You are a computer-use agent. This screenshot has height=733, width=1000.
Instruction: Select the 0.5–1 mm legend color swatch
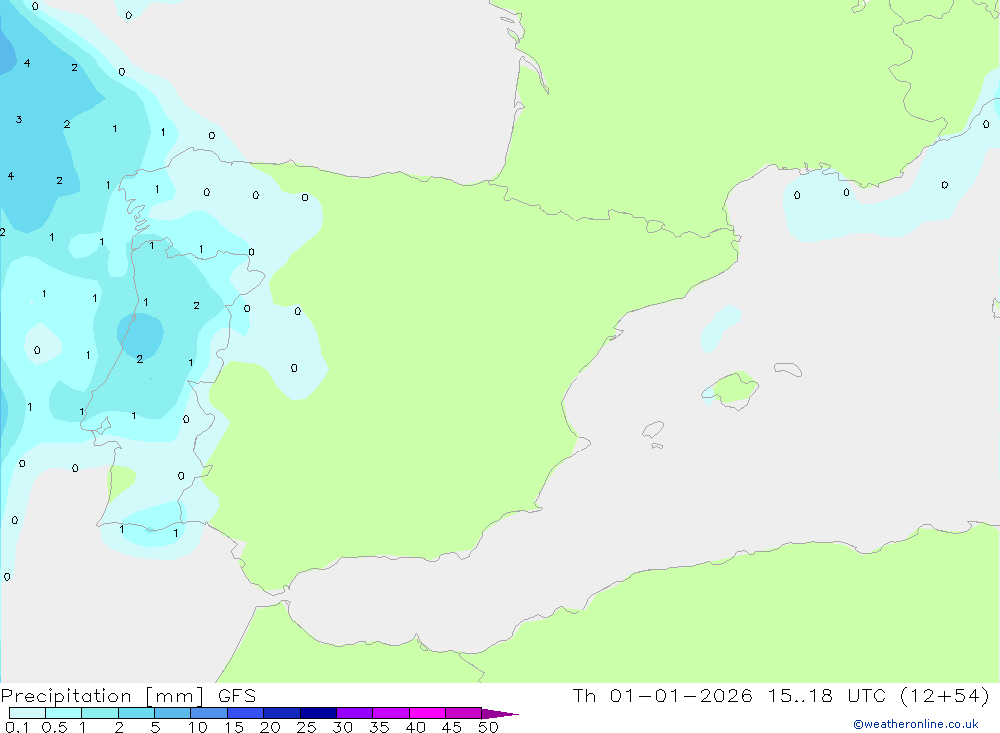[x=63, y=713]
